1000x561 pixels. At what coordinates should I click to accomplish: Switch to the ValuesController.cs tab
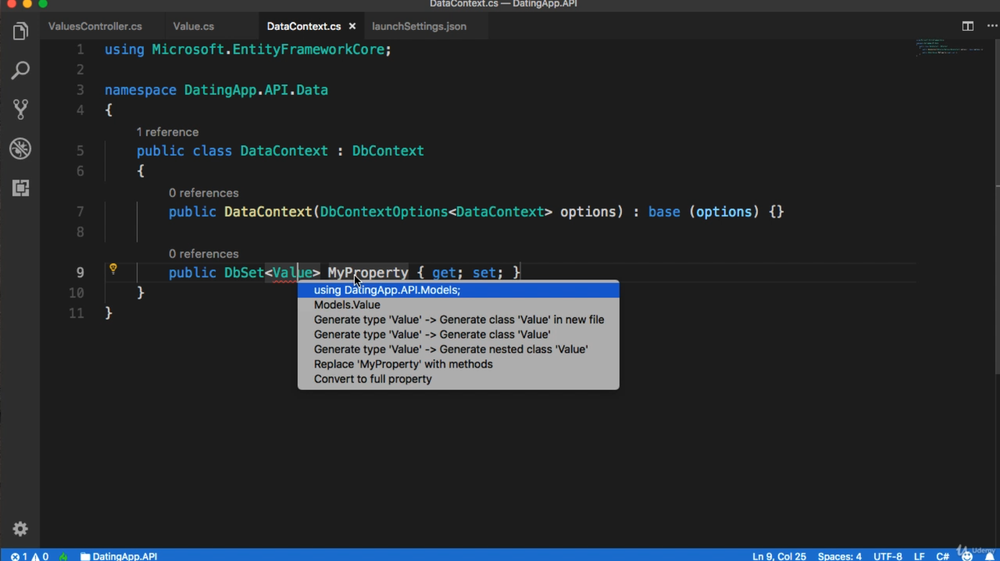[x=95, y=26]
